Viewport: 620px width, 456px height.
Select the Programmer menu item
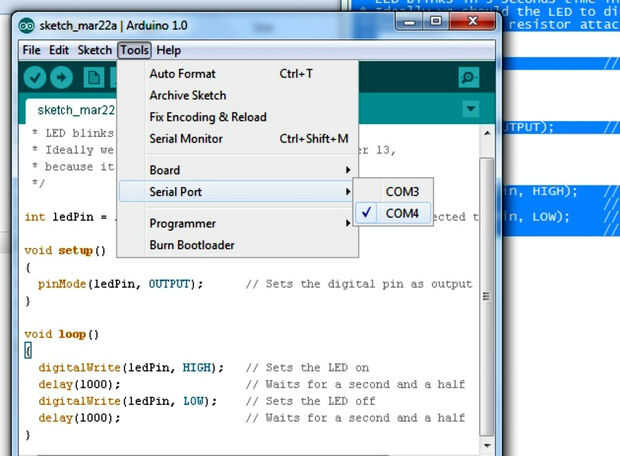pyautogui.click(x=238, y=223)
